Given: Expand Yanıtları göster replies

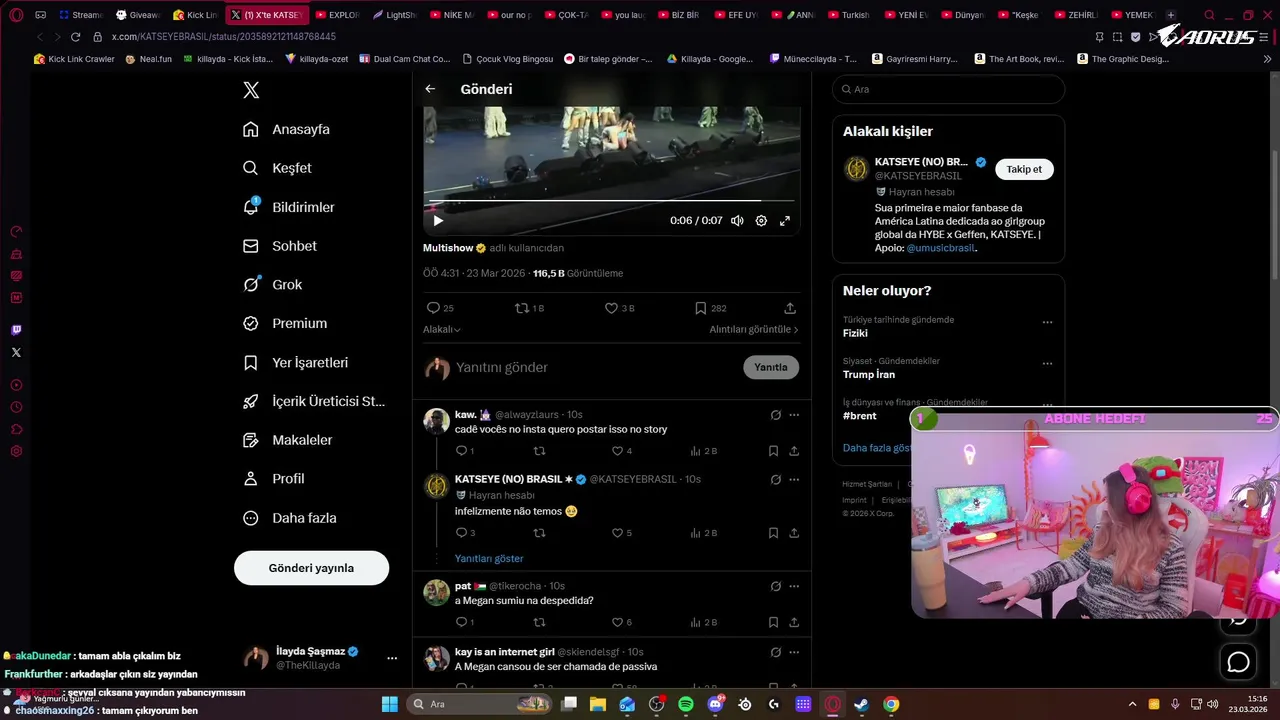Looking at the screenshot, I should pyautogui.click(x=489, y=559).
